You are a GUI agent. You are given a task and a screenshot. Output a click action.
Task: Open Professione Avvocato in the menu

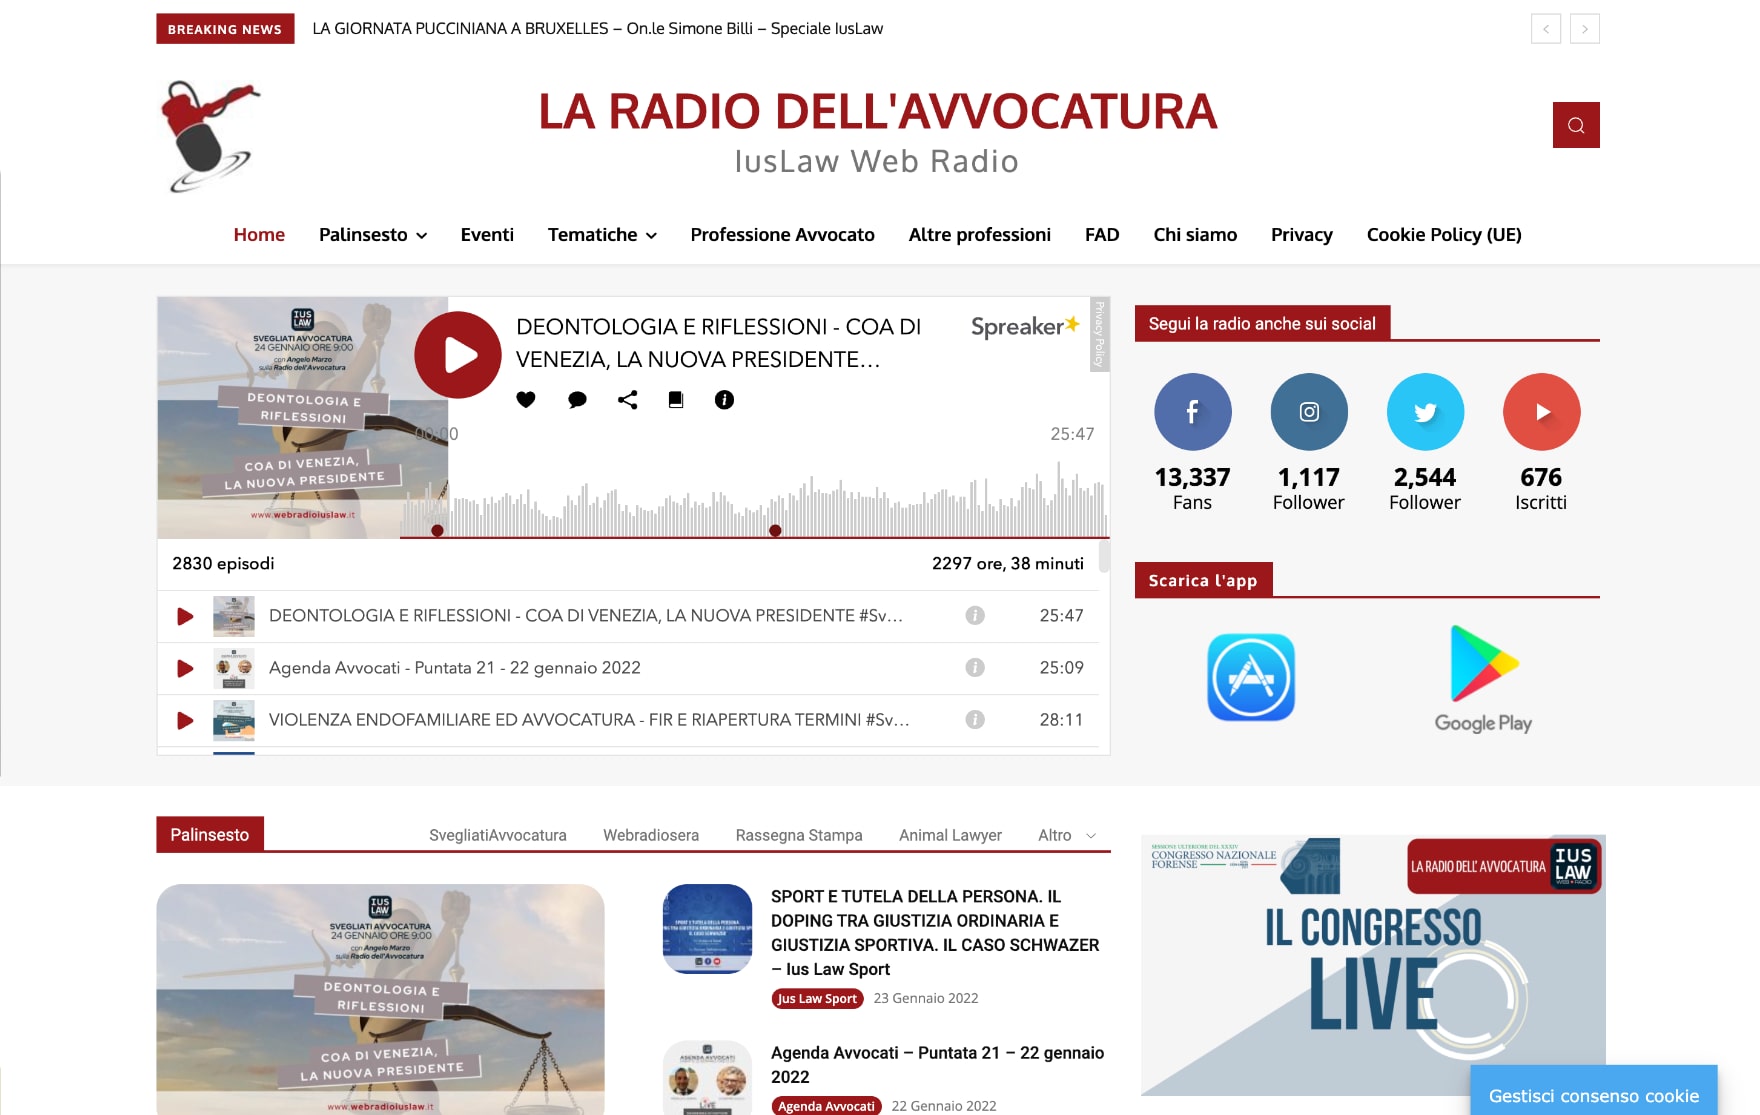782,235
